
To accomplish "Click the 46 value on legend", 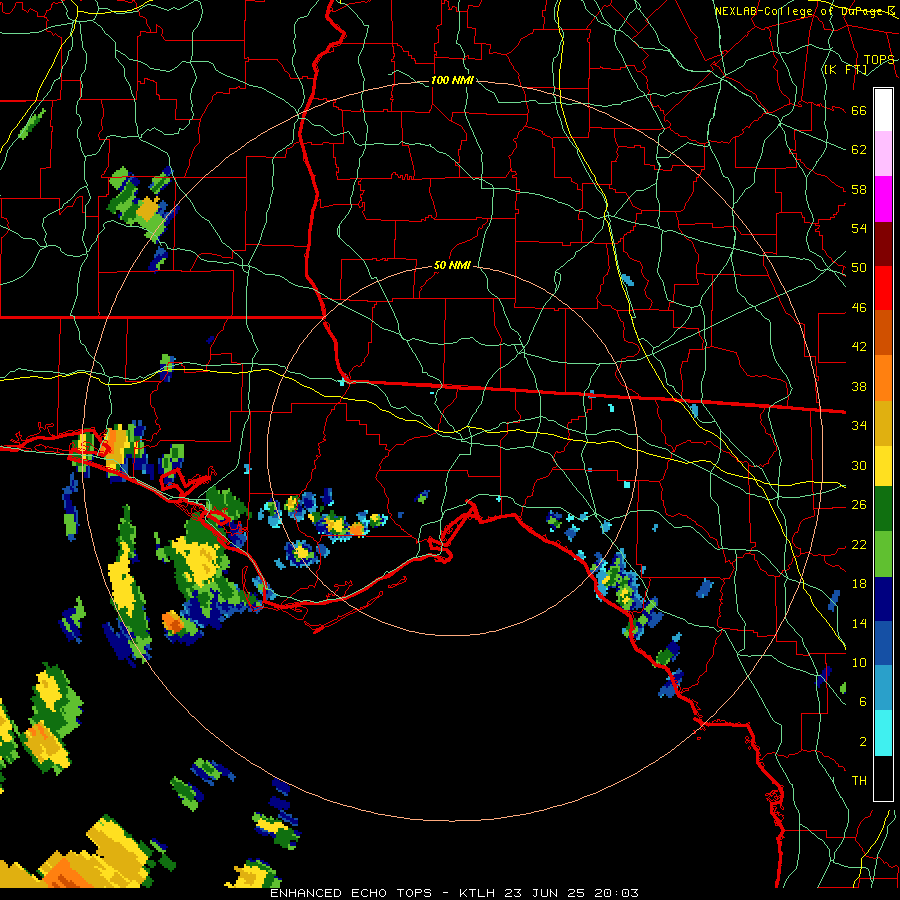I will [x=859, y=307].
